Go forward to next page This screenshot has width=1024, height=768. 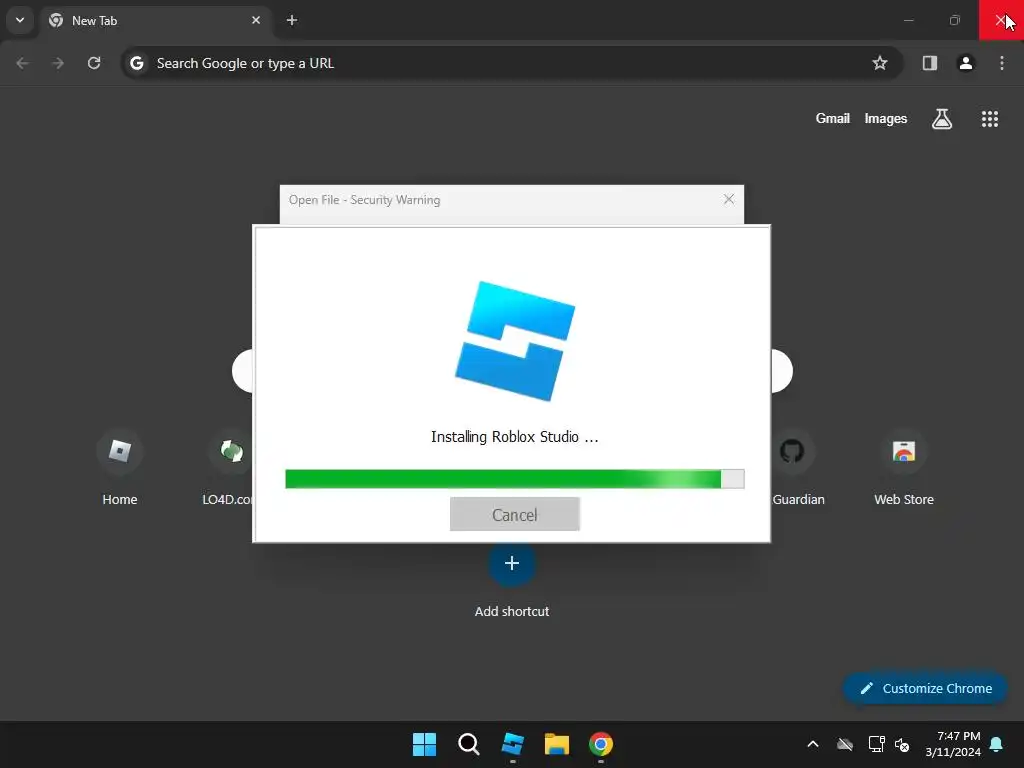[58, 63]
